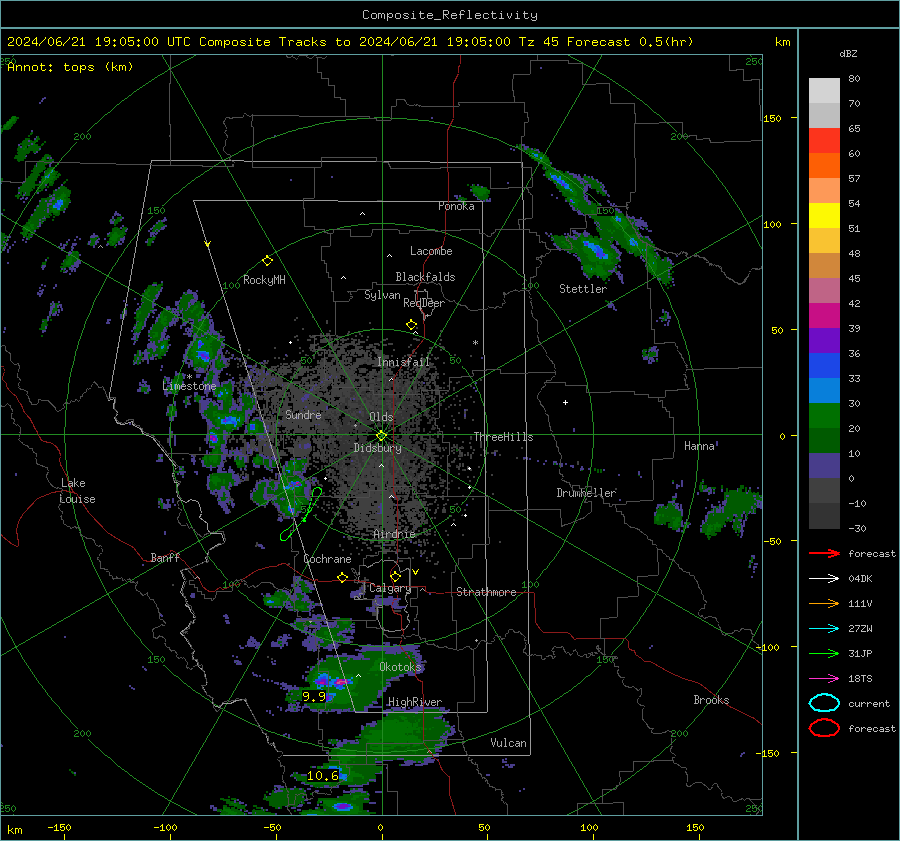Screen dimensions: 900x841
Task: Pick the dark orange swatch below label 60
Action: point(824,165)
